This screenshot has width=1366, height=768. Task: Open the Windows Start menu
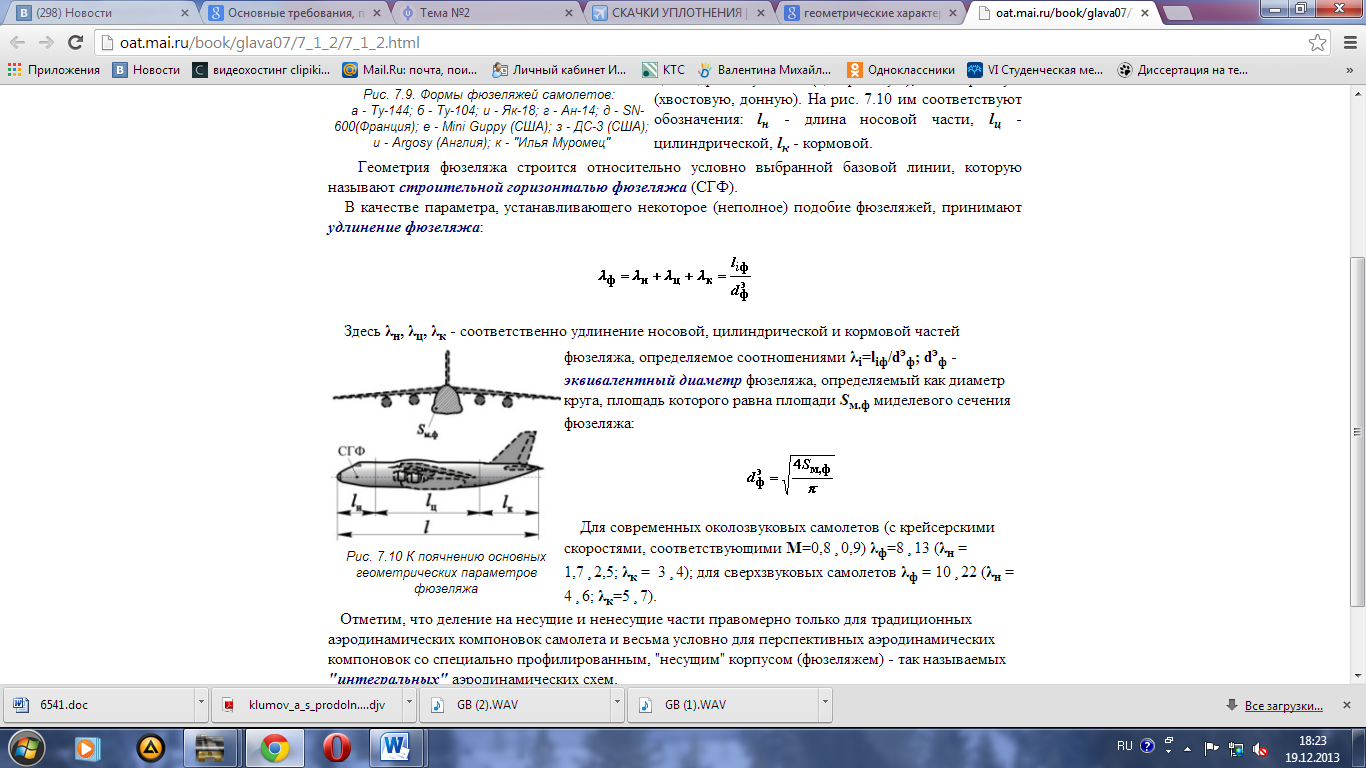tap(26, 746)
